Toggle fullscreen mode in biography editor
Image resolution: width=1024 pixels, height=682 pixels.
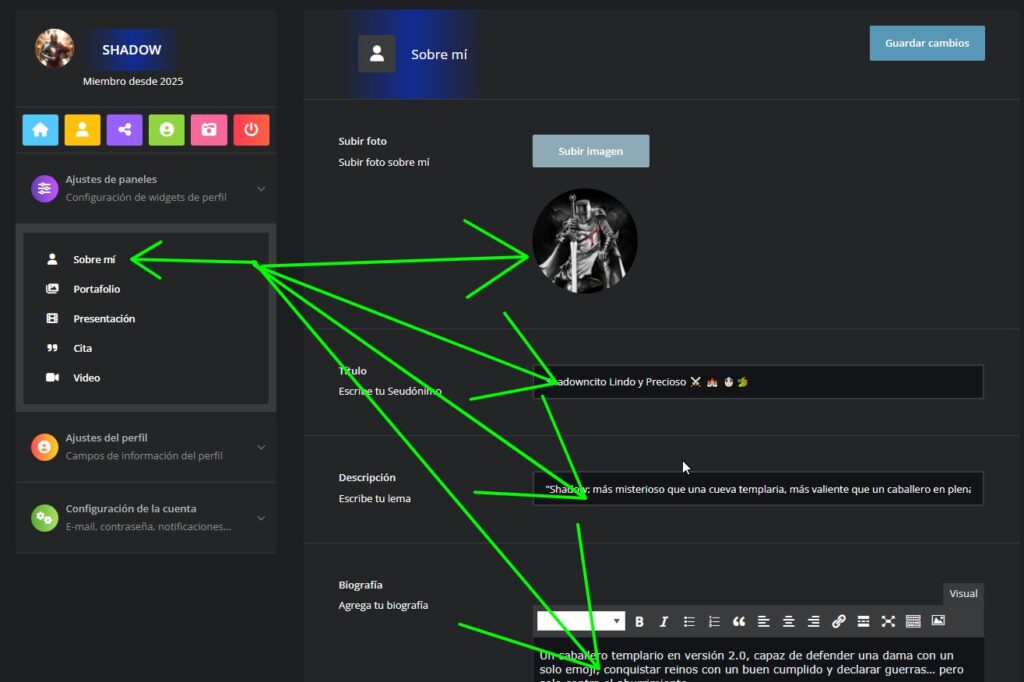point(888,622)
